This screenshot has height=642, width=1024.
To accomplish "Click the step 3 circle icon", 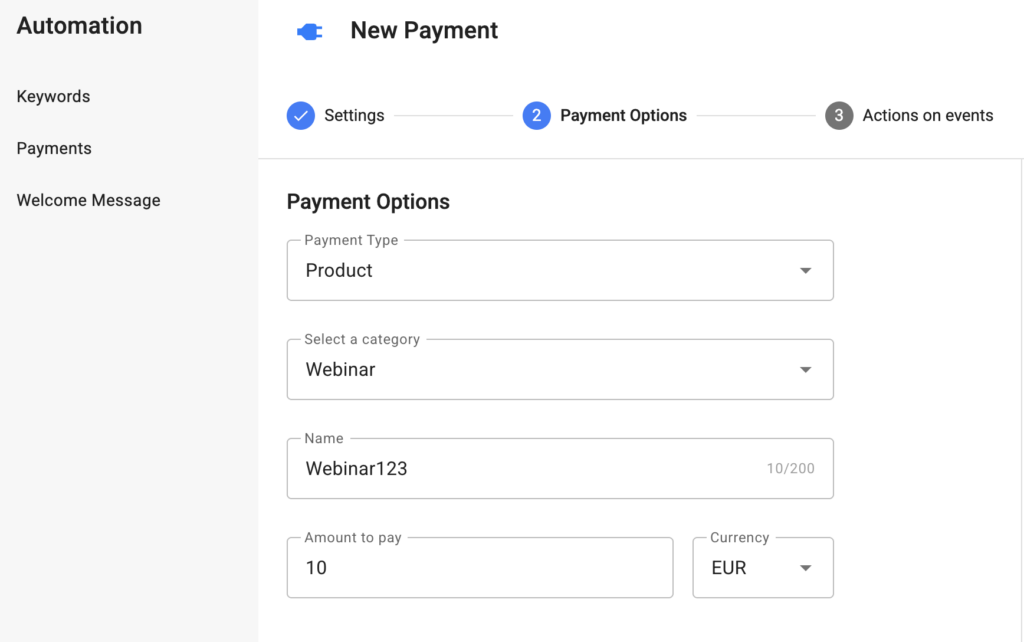I will tap(839, 116).
